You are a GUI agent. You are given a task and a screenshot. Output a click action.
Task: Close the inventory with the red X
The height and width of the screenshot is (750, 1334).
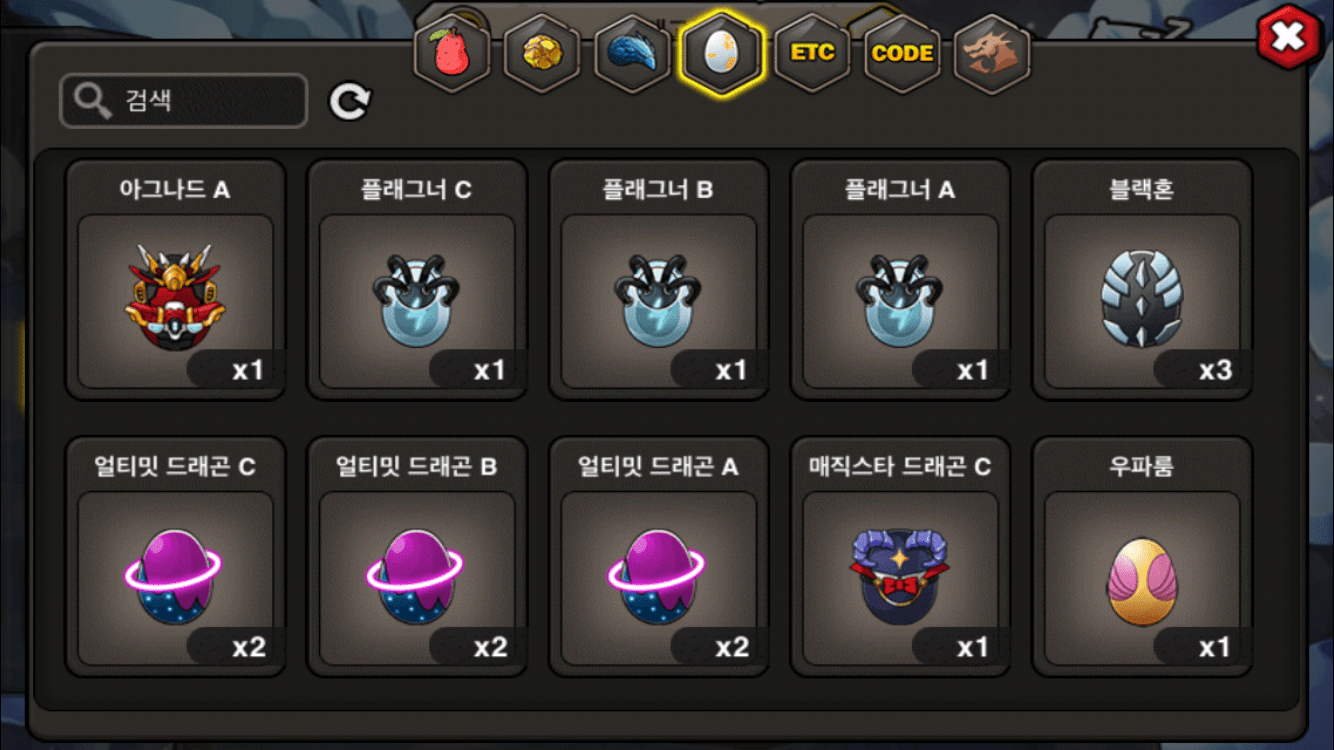[1289, 38]
